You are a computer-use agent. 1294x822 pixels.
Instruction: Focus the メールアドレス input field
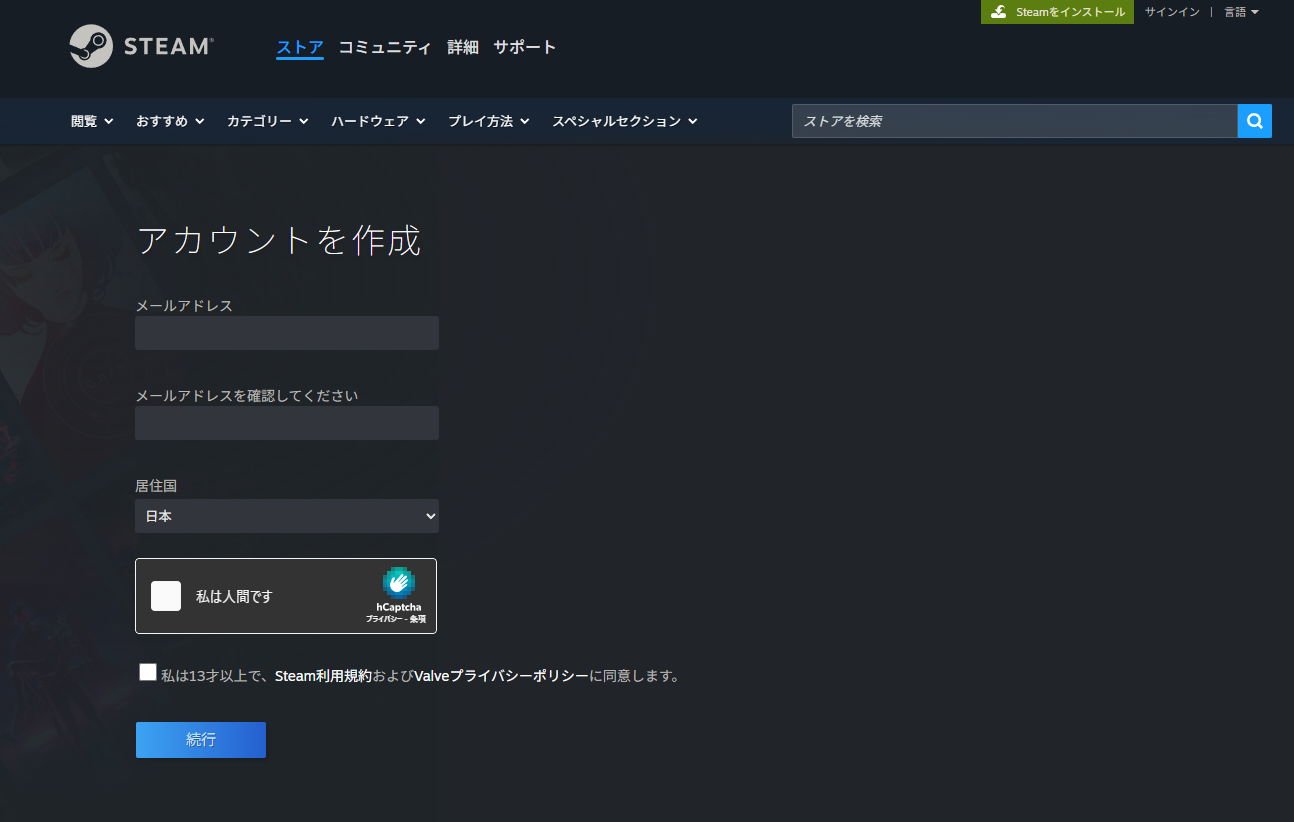point(287,333)
